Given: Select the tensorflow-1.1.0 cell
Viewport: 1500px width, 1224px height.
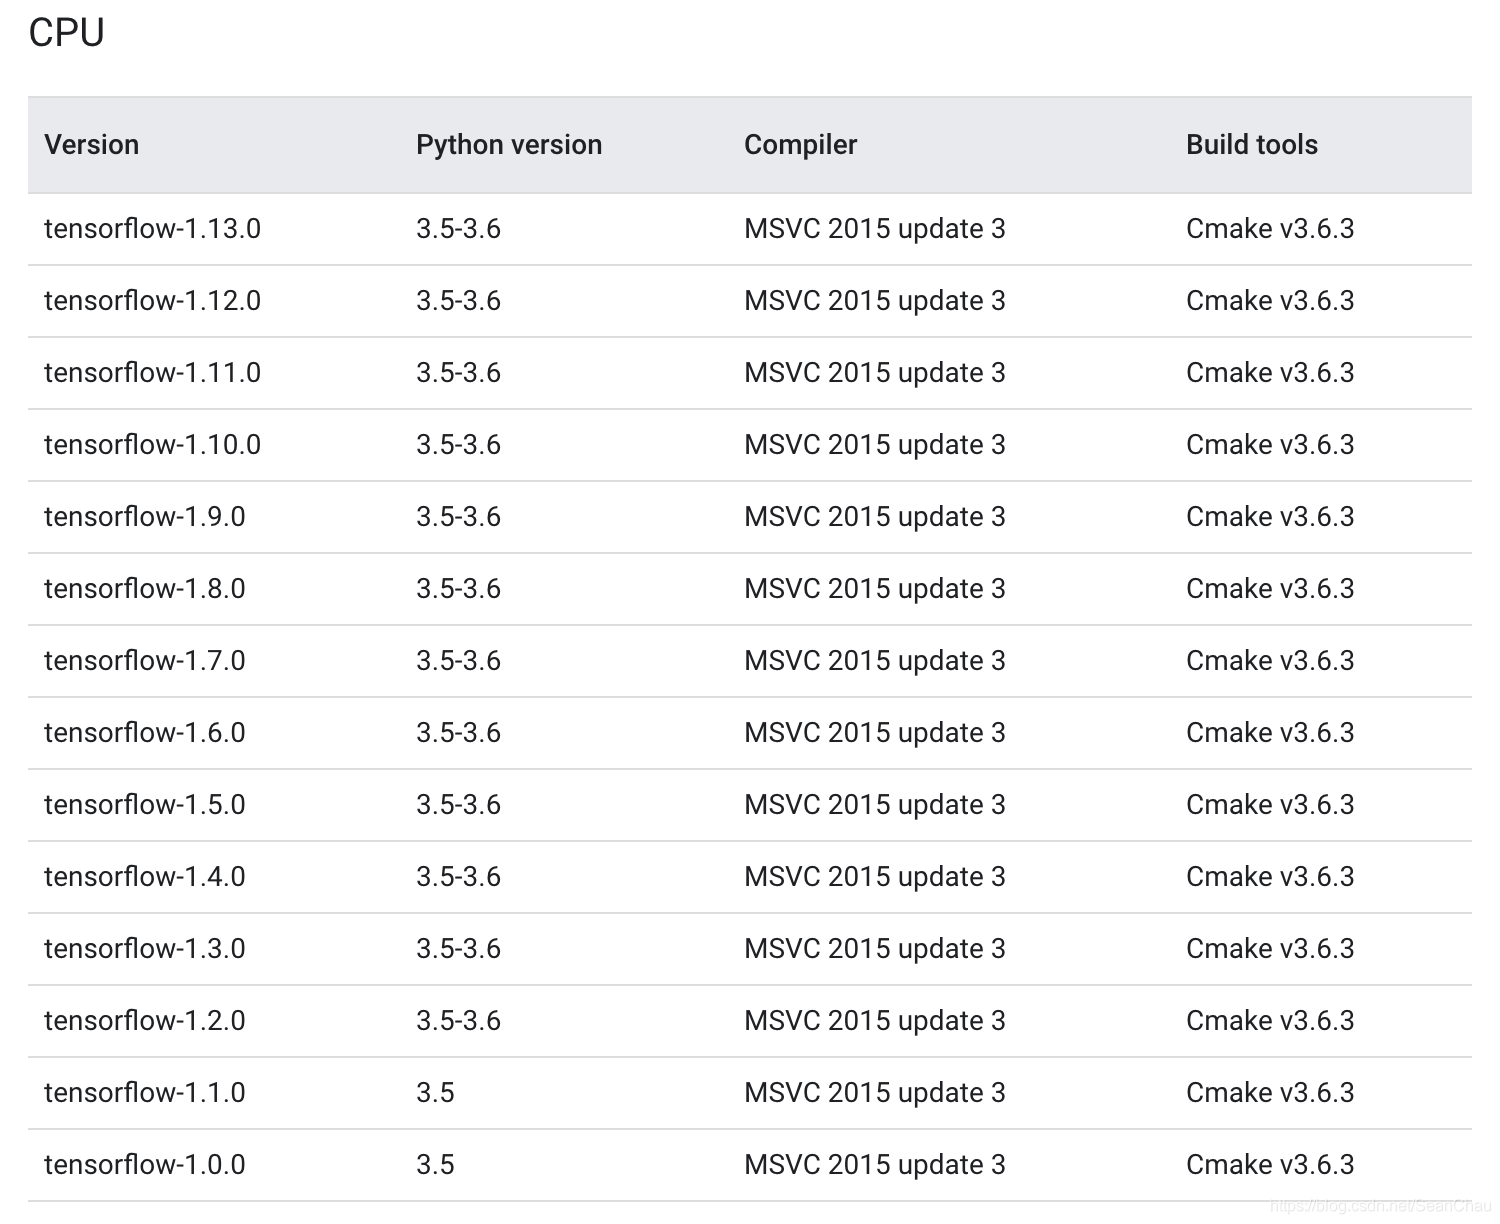Looking at the screenshot, I should [145, 1093].
